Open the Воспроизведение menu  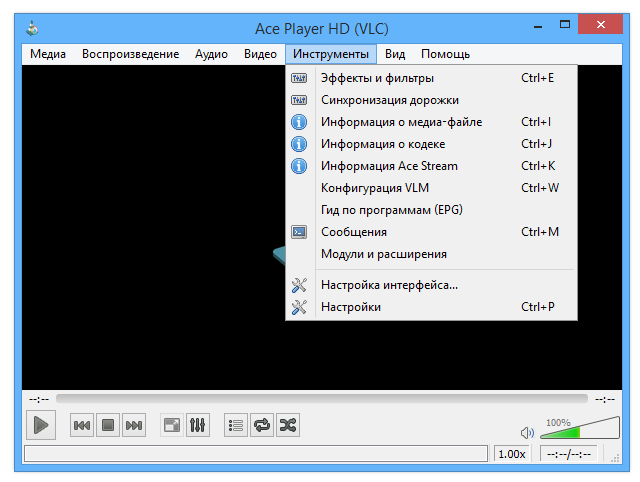click(131, 54)
